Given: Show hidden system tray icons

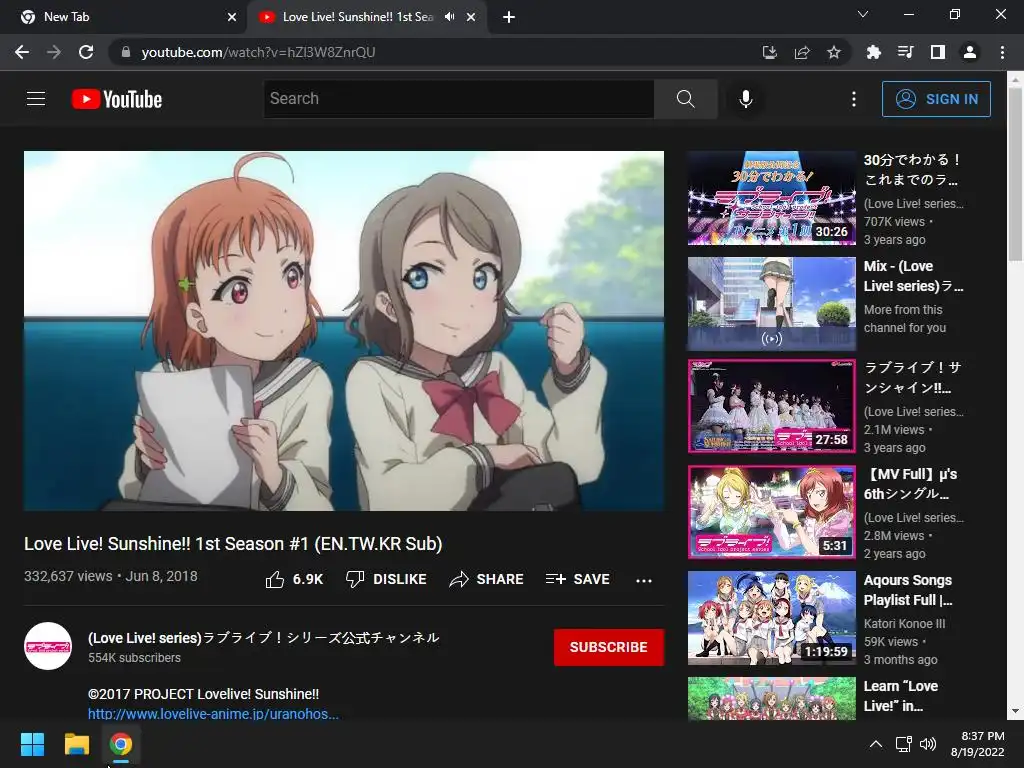Looking at the screenshot, I should 876,744.
